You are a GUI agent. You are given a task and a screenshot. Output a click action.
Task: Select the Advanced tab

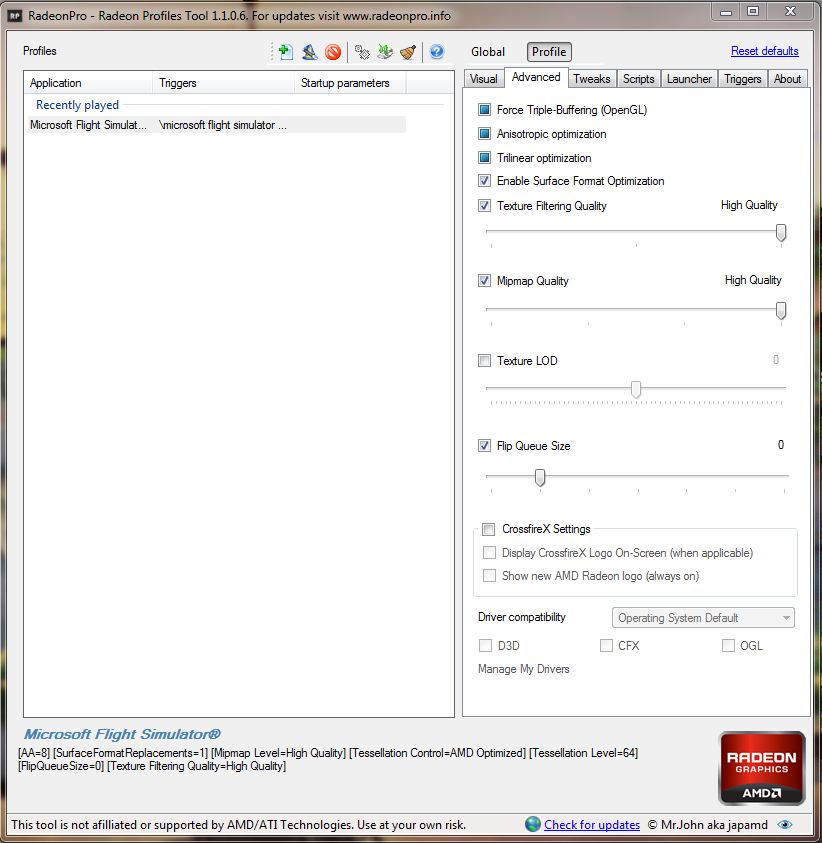point(536,77)
